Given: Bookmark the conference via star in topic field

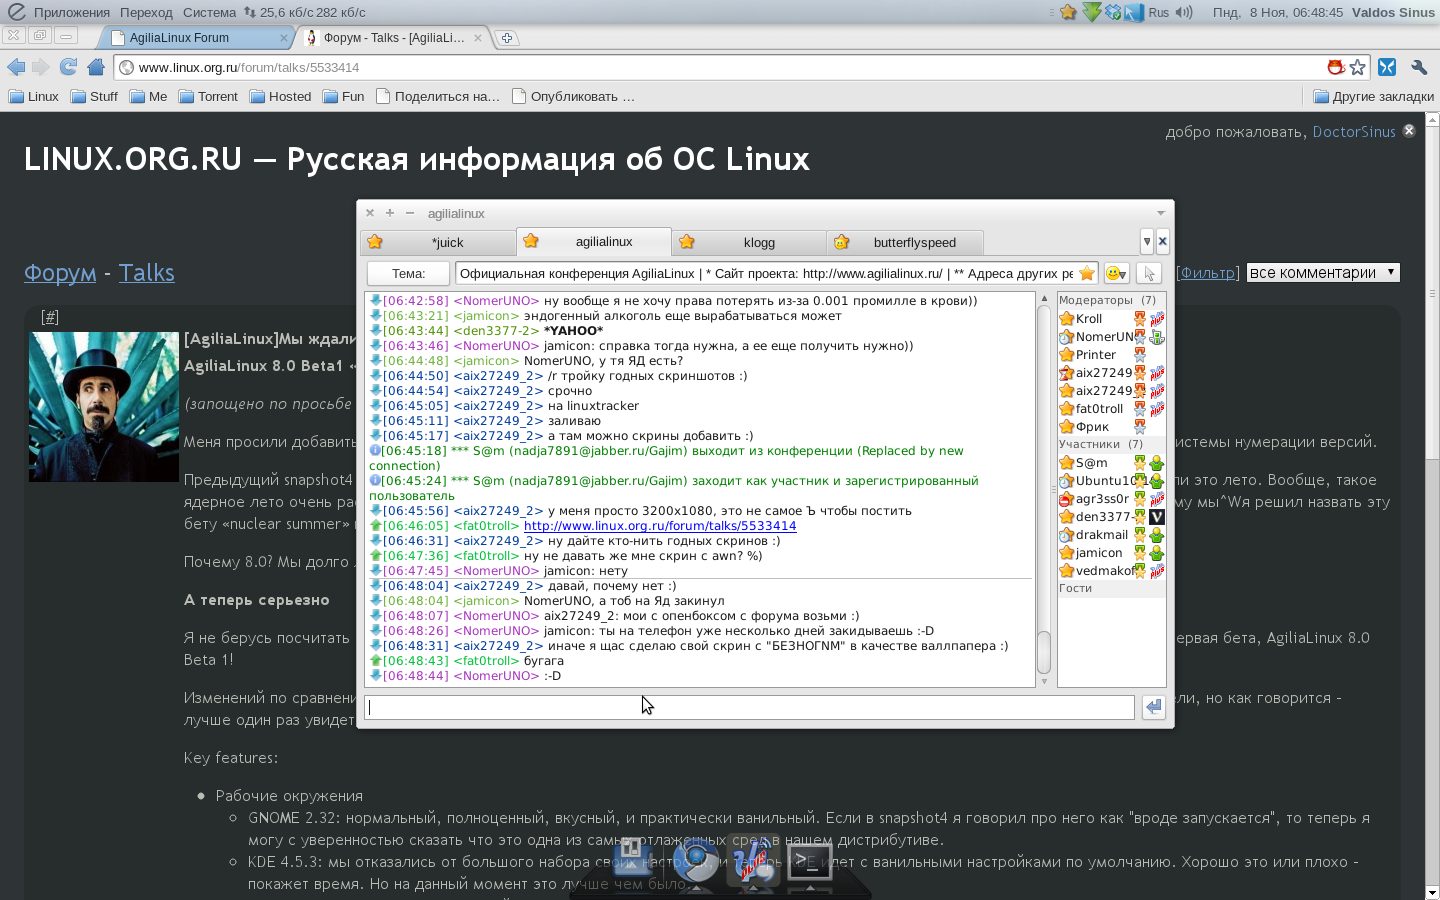Looking at the screenshot, I should [1087, 273].
